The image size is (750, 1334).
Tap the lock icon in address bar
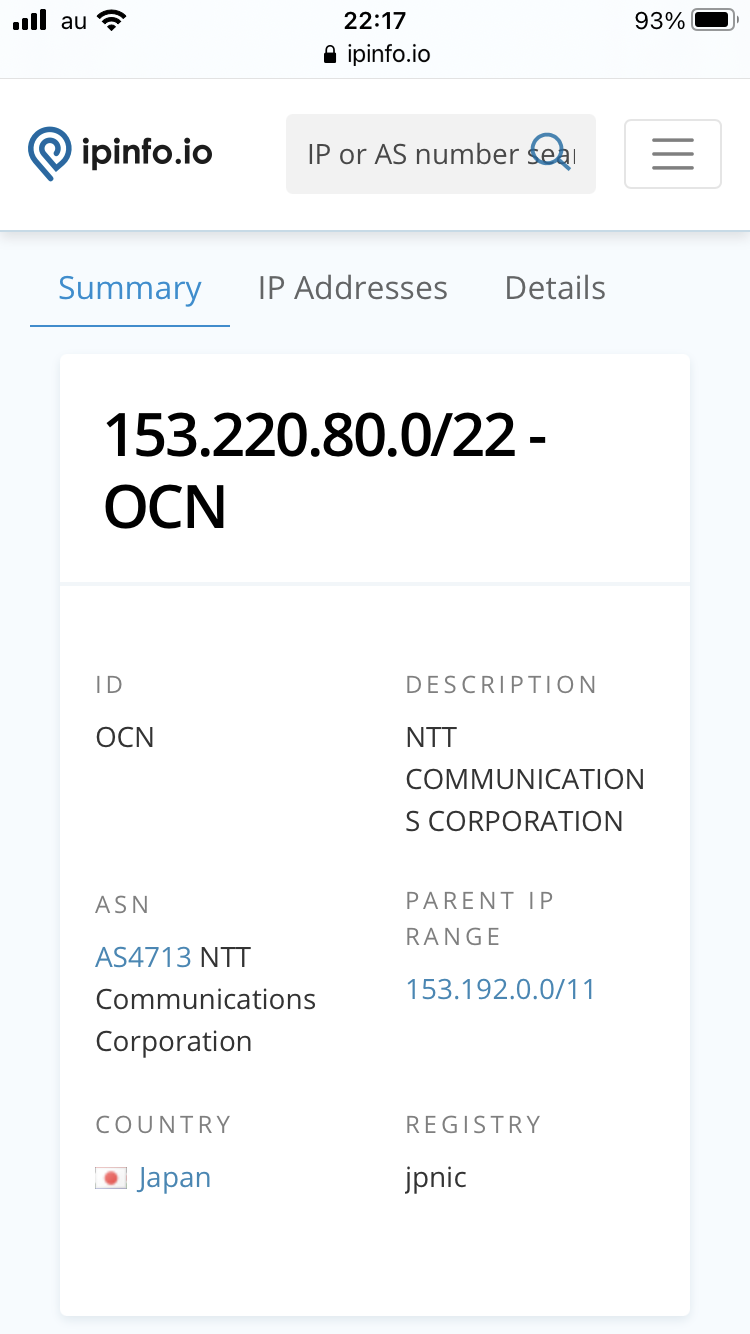(331, 55)
